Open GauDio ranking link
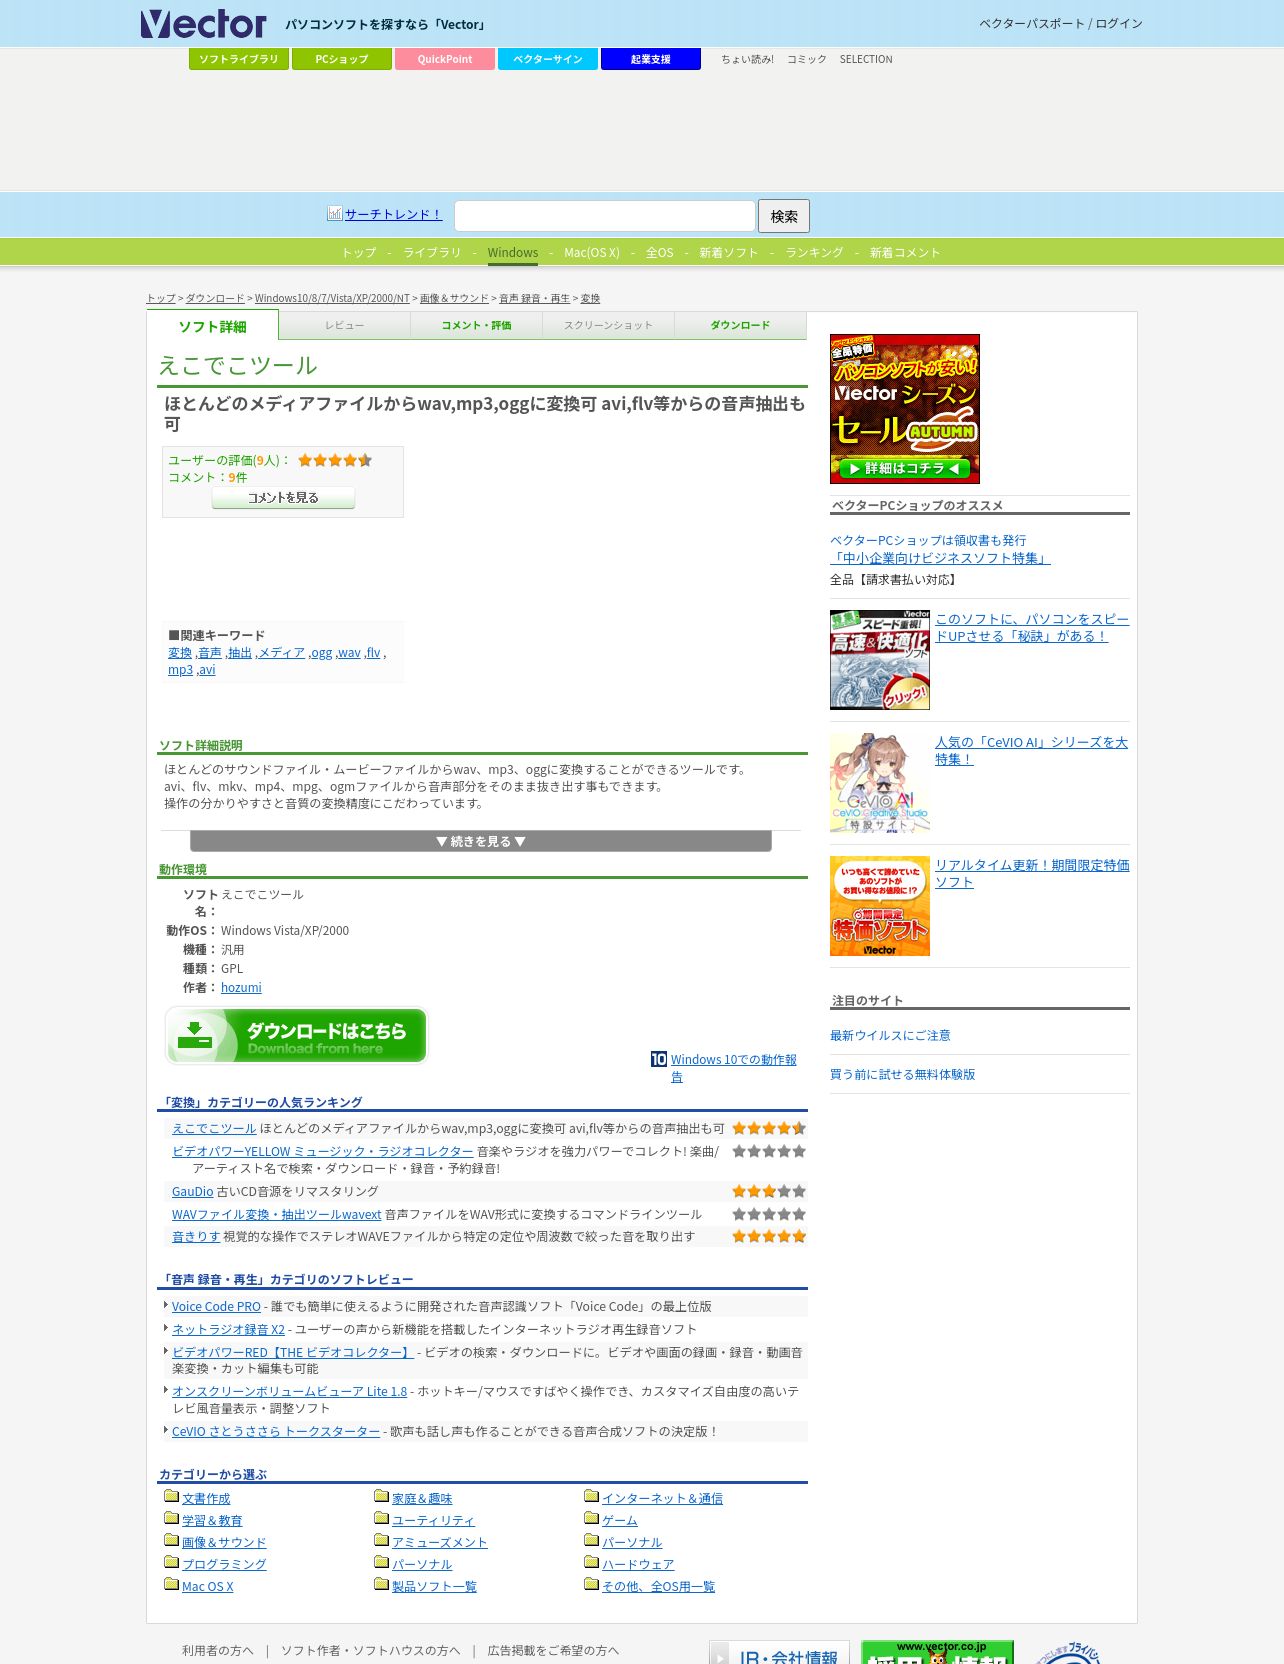The height and width of the screenshot is (1664, 1284). (x=192, y=1191)
